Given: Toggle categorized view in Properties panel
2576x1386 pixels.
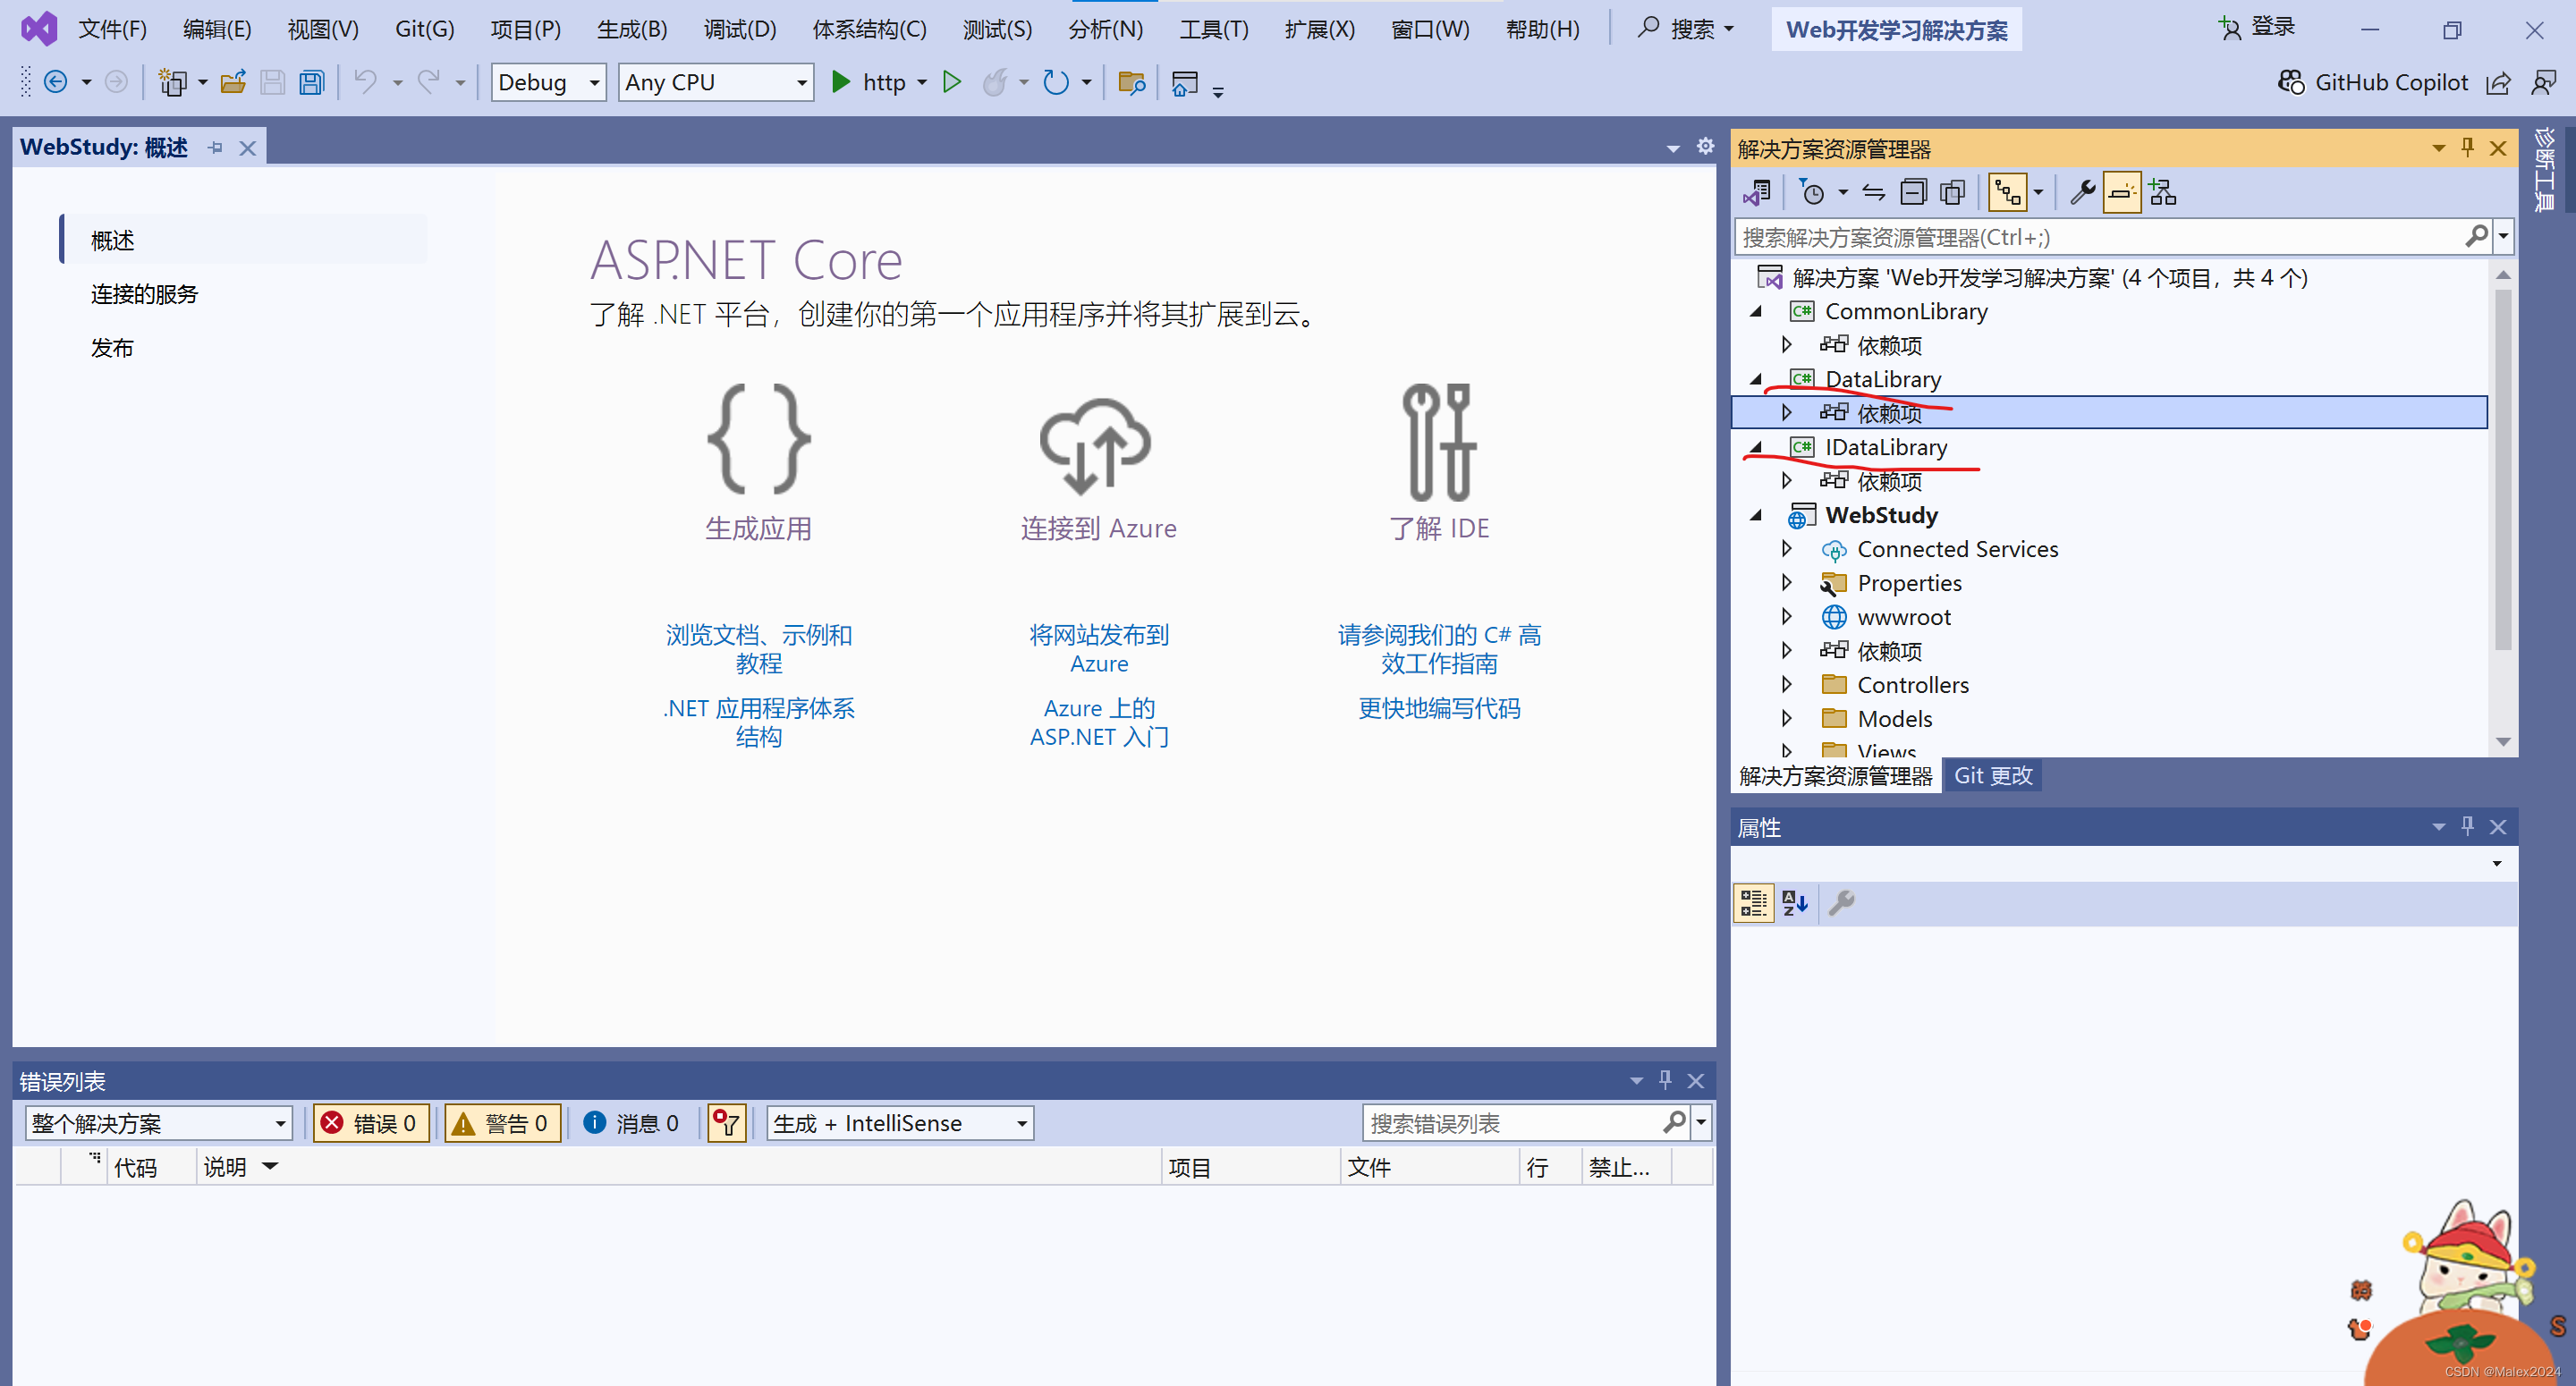Looking at the screenshot, I should coord(1753,903).
